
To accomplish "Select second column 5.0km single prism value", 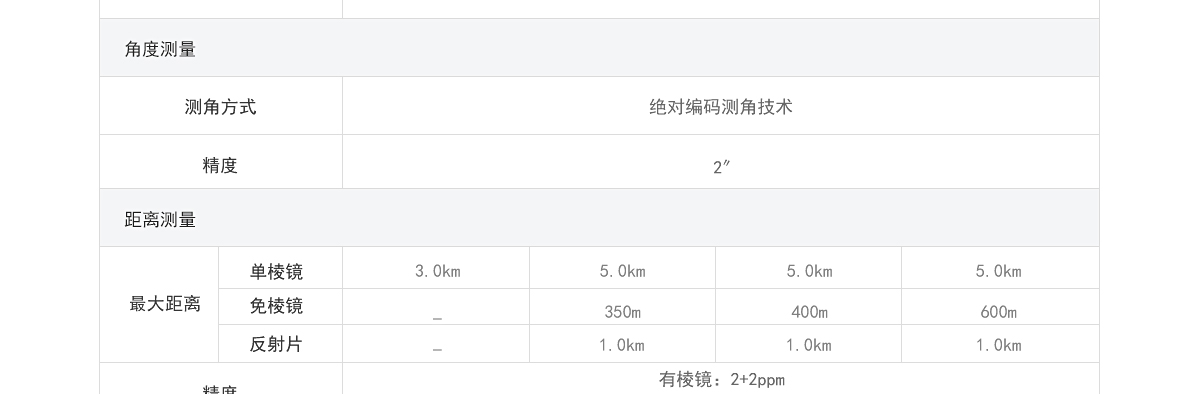I will click(x=622, y=271).
